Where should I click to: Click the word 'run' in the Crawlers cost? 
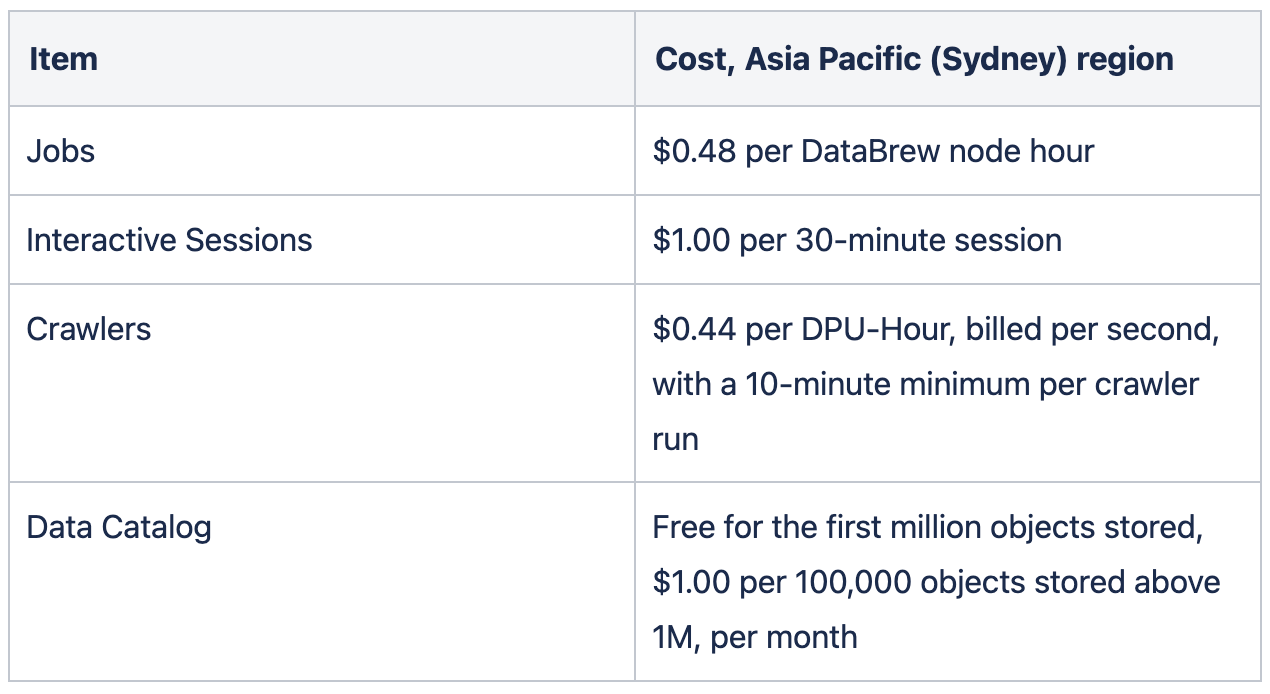click(x=675, y=439)
